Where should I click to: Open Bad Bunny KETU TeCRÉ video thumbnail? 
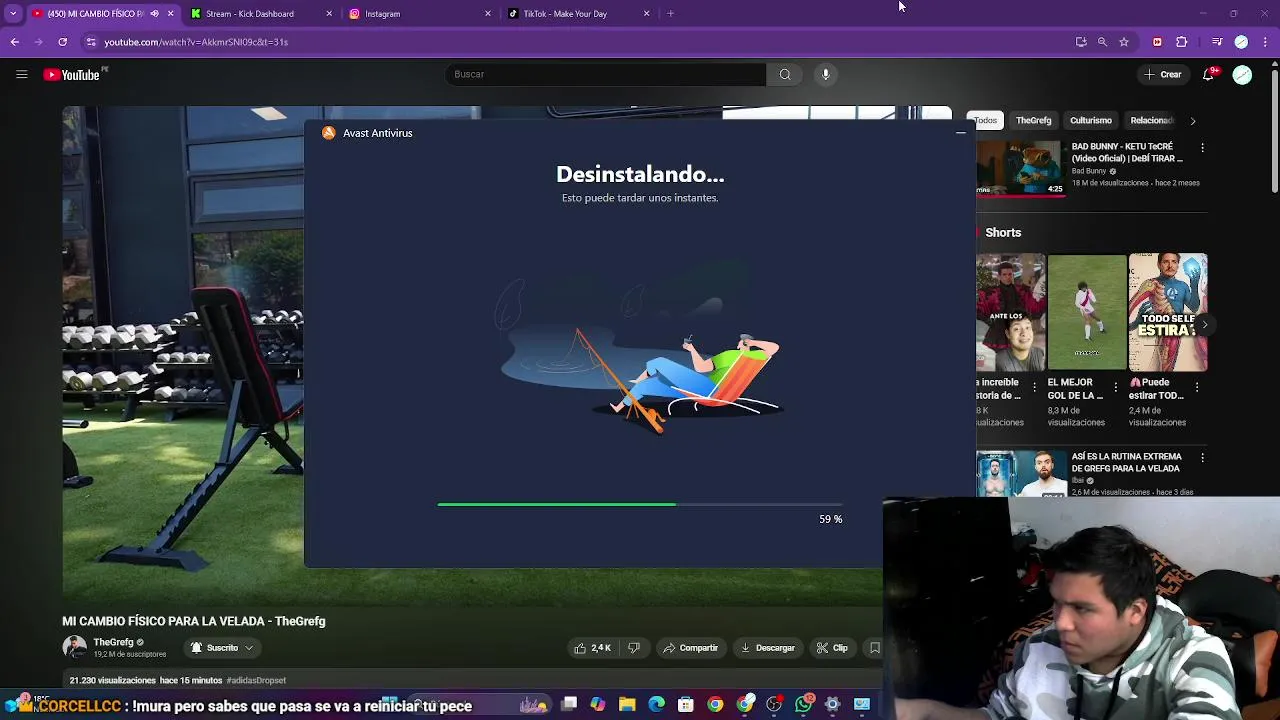1020,168
